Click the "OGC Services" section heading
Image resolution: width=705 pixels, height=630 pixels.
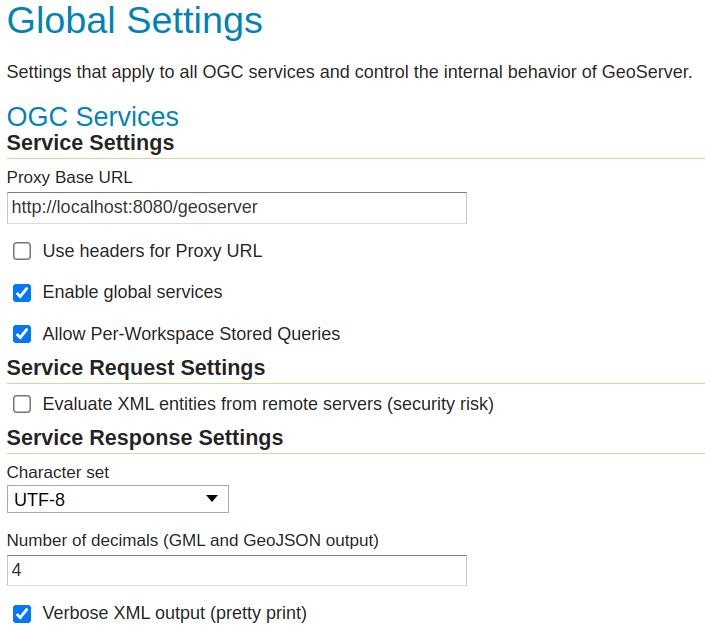pos(93,117)
